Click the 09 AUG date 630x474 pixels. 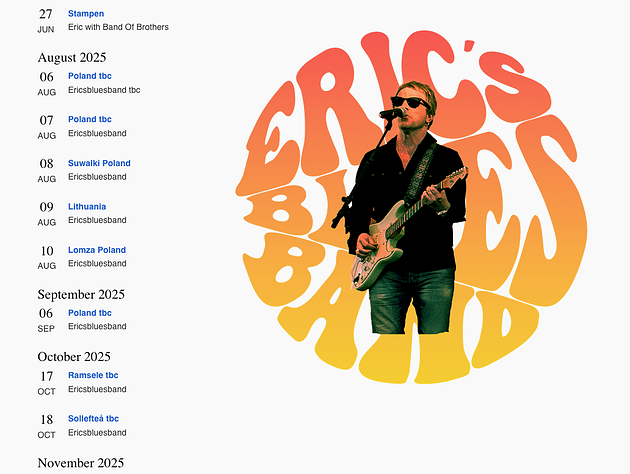[47, 214]
